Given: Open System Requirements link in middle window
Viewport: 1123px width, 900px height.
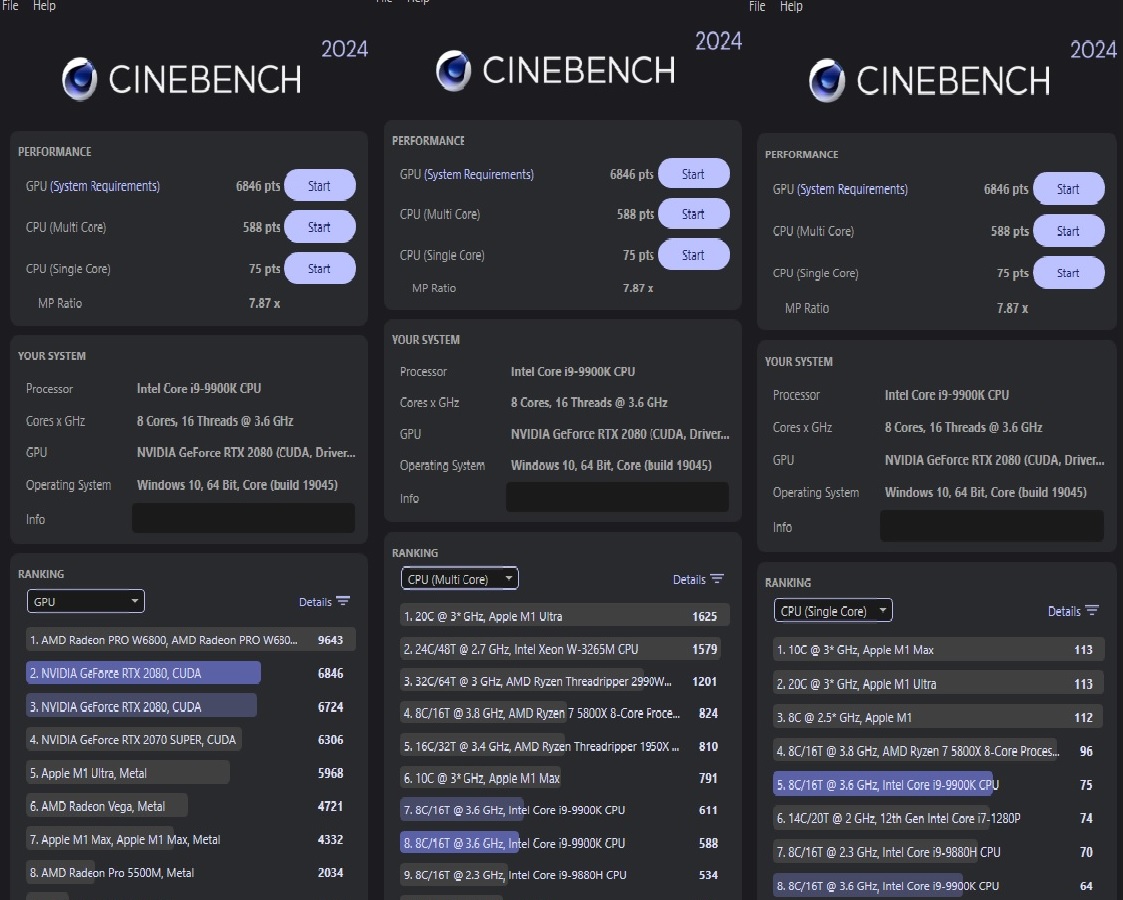Looking at the screenshot, I should coord(479,175).
